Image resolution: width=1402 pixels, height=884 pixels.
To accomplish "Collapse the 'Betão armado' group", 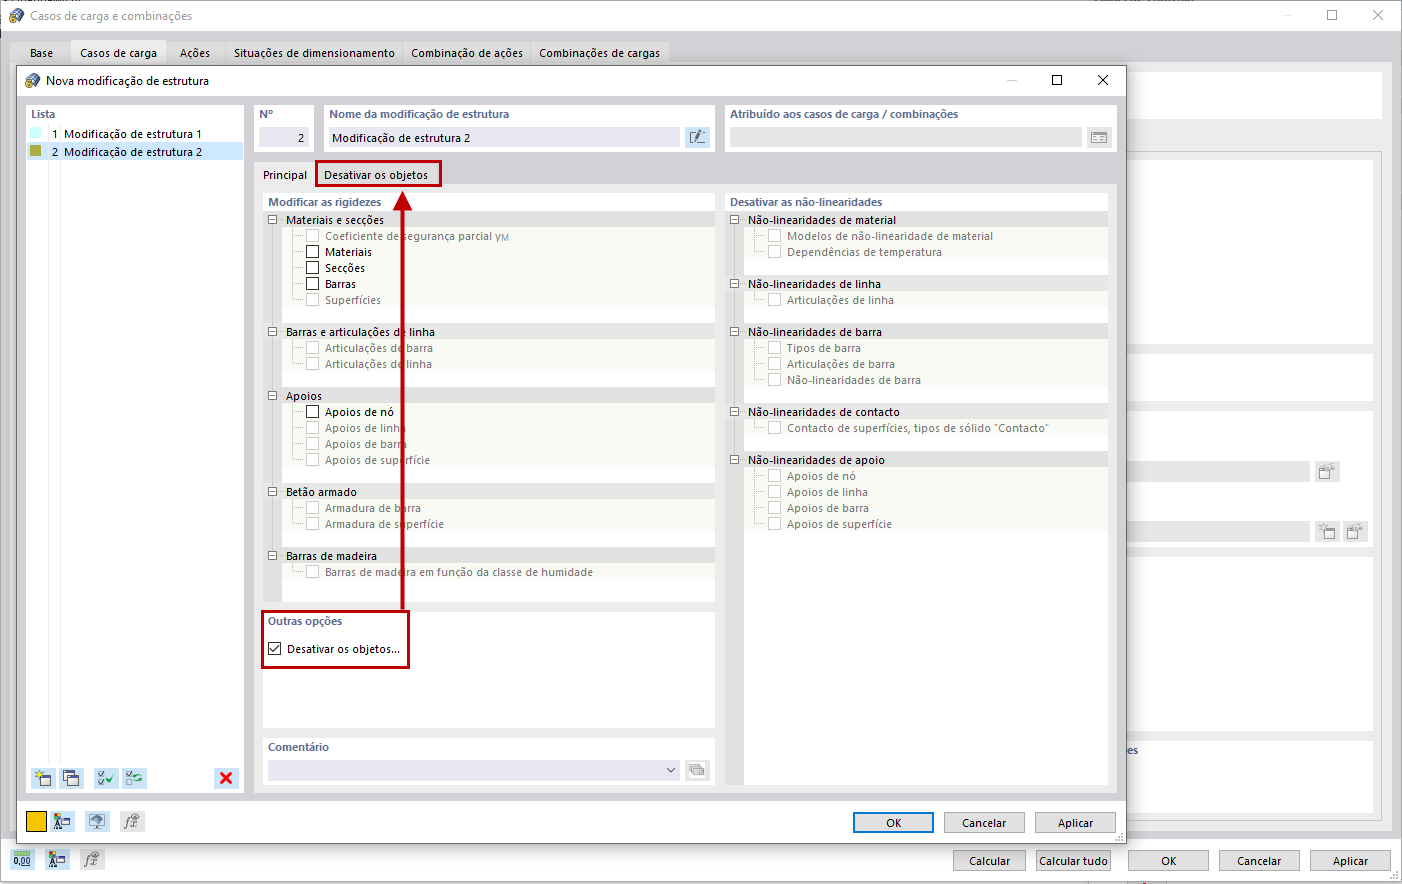I will point(272,492).
